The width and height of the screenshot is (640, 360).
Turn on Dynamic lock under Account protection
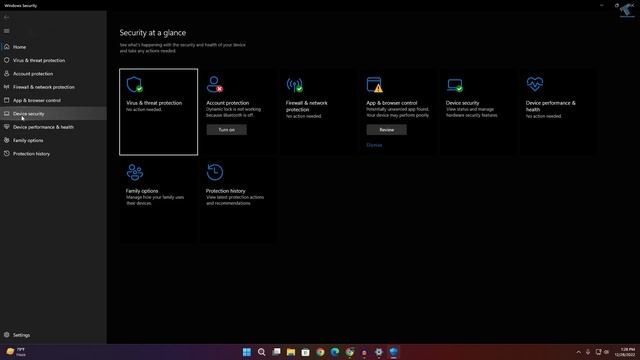(x=227, y=130)
